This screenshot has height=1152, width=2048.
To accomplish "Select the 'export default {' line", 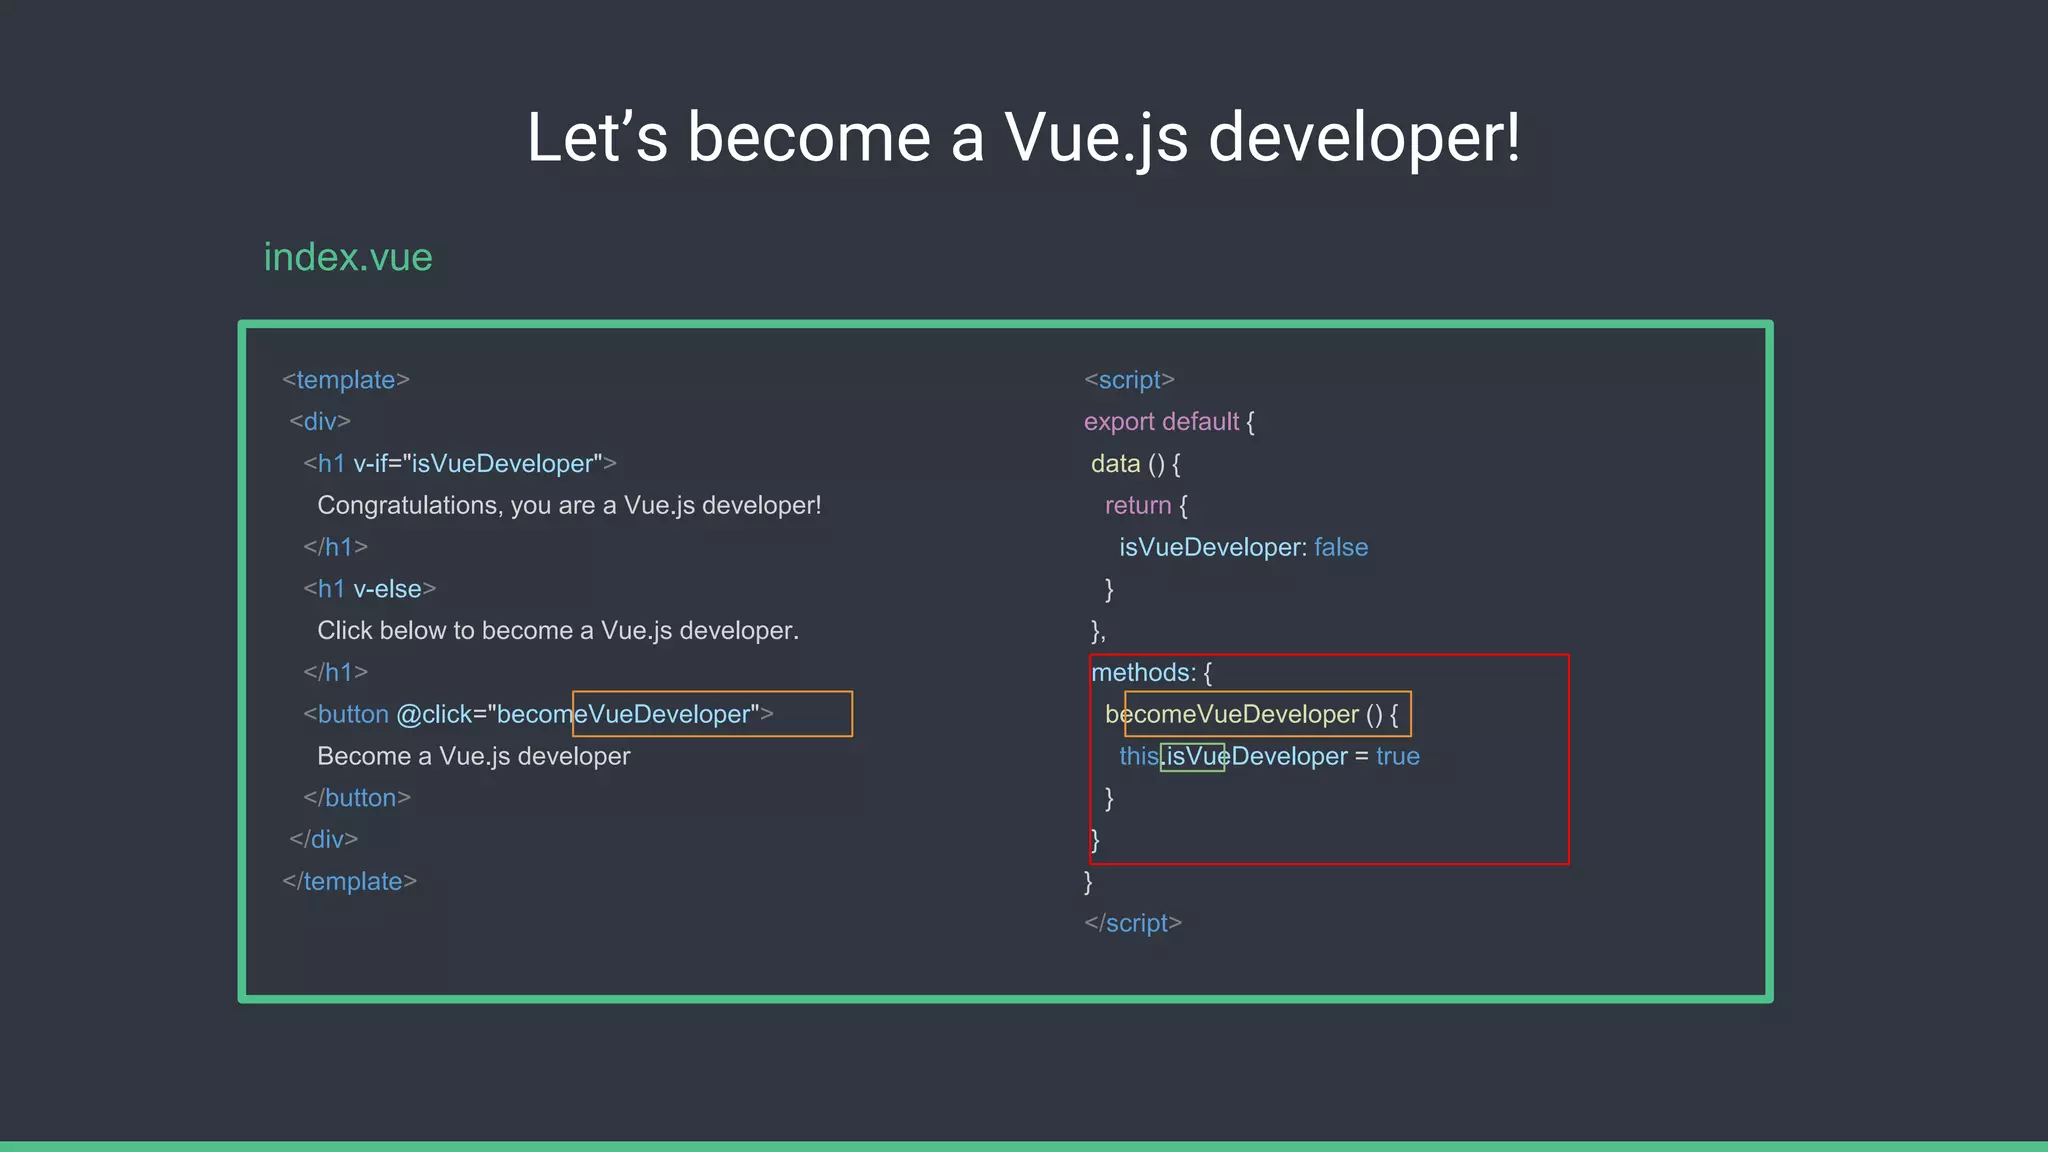I will coord(1169,422).
